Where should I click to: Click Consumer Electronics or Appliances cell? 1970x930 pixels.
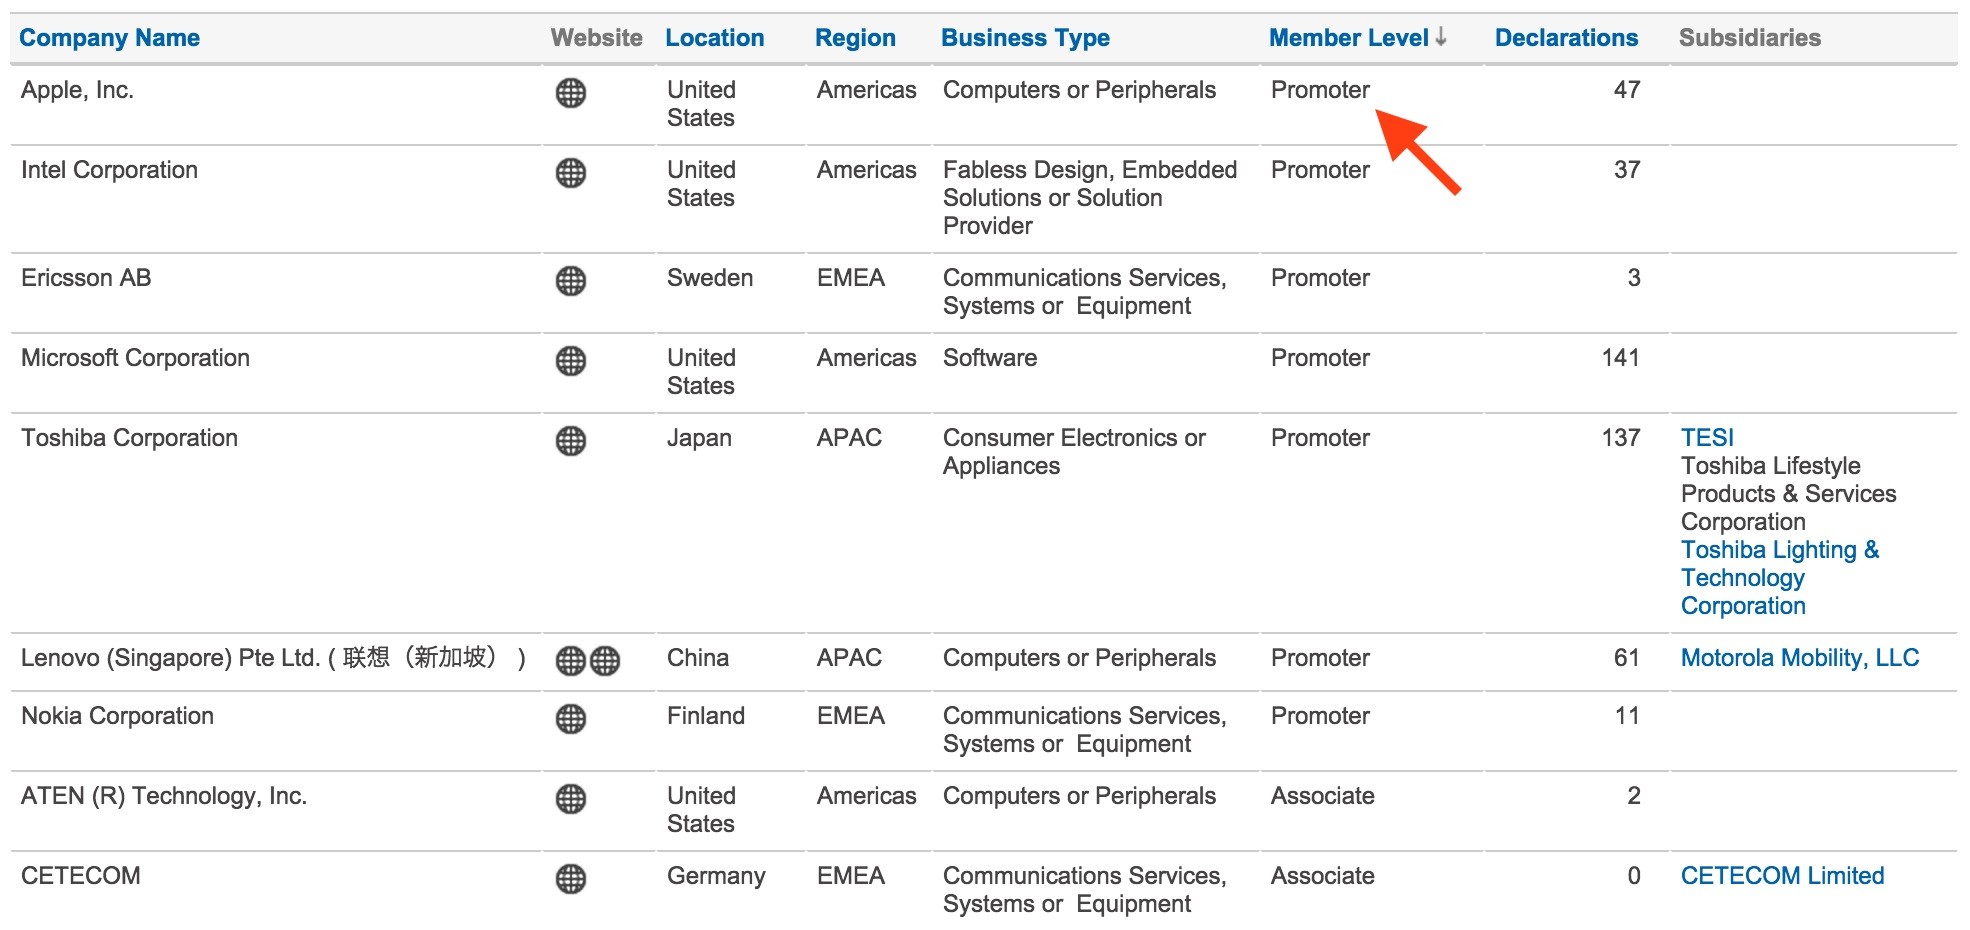[1074, 452]
